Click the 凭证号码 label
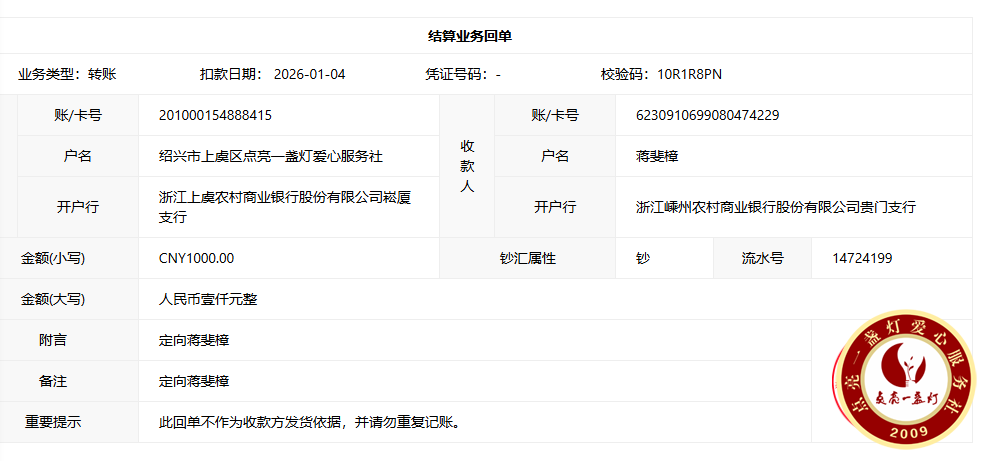This screenshot has height=461, width=986. [455, 74]
